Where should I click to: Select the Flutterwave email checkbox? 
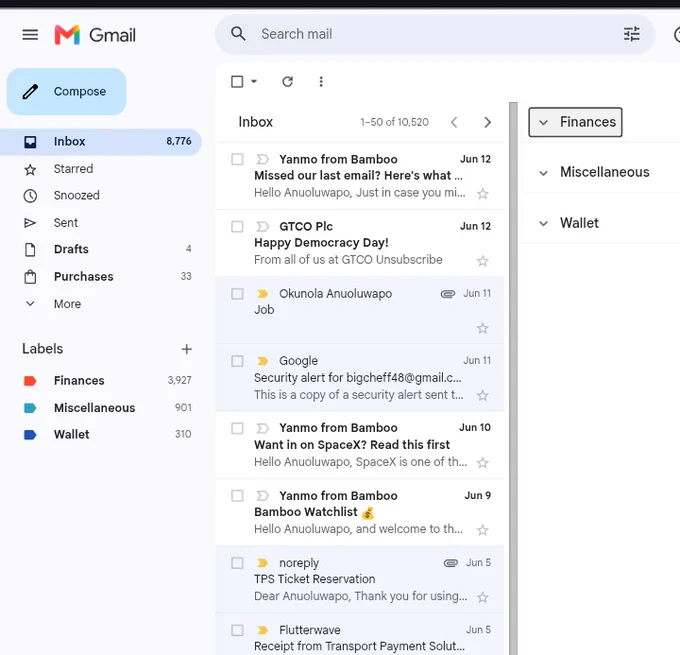237,630
